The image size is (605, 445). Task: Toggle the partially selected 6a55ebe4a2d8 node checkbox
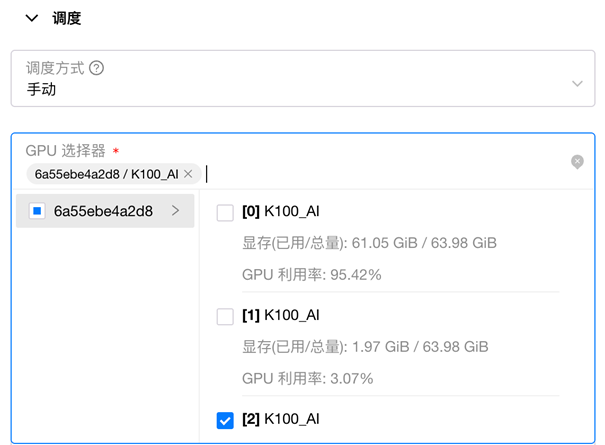tap(37, 211)
